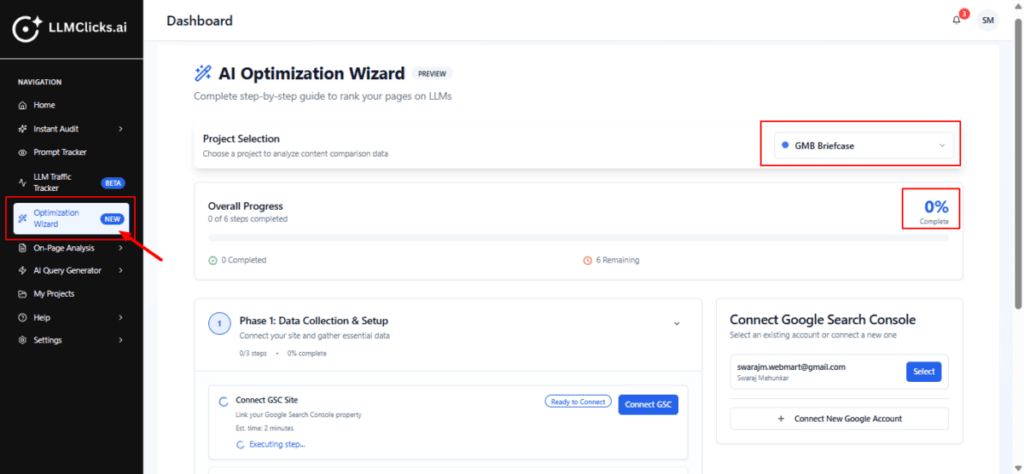
Task: Click Connect New Google Account button
Action: click(839, 418)
